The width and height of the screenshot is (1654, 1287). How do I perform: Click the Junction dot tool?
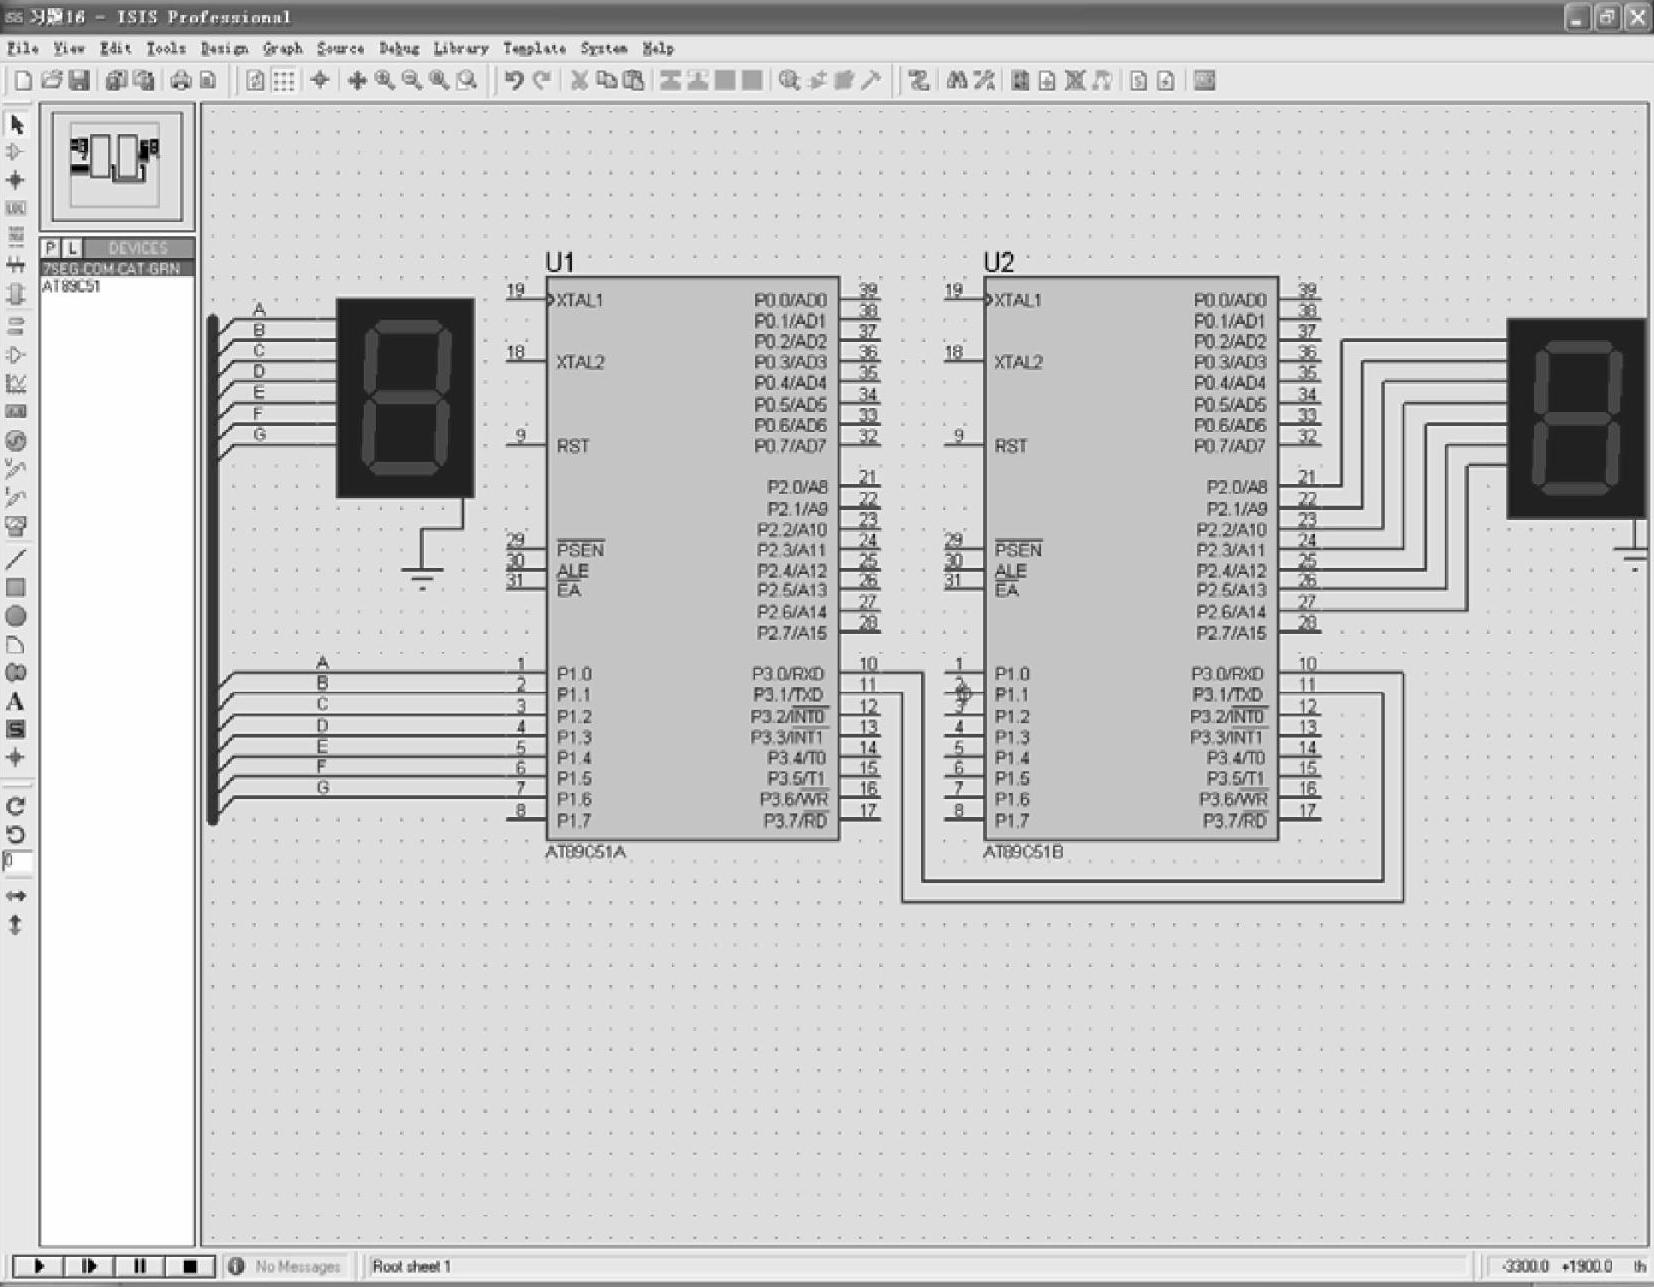pos(15,180)
